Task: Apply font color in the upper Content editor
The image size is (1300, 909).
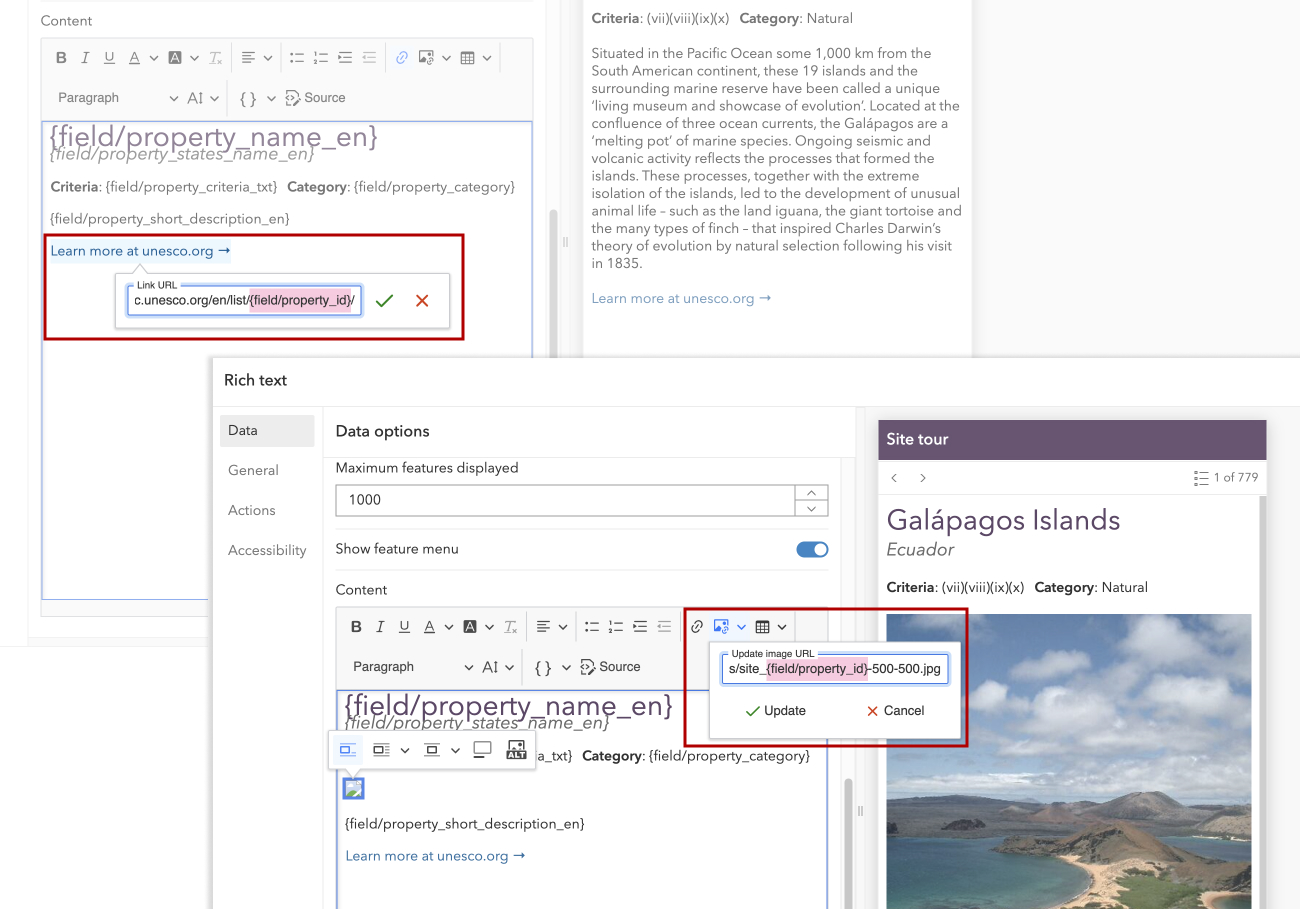Action: click(x=134, y=58)
